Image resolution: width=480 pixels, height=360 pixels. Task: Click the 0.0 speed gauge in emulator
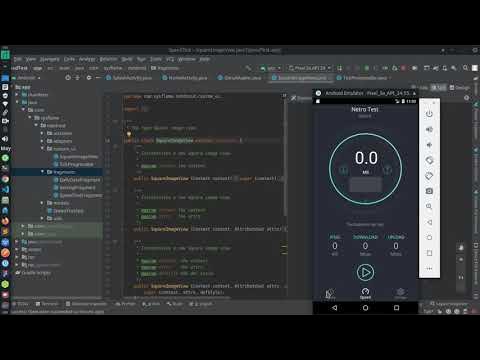366,168
